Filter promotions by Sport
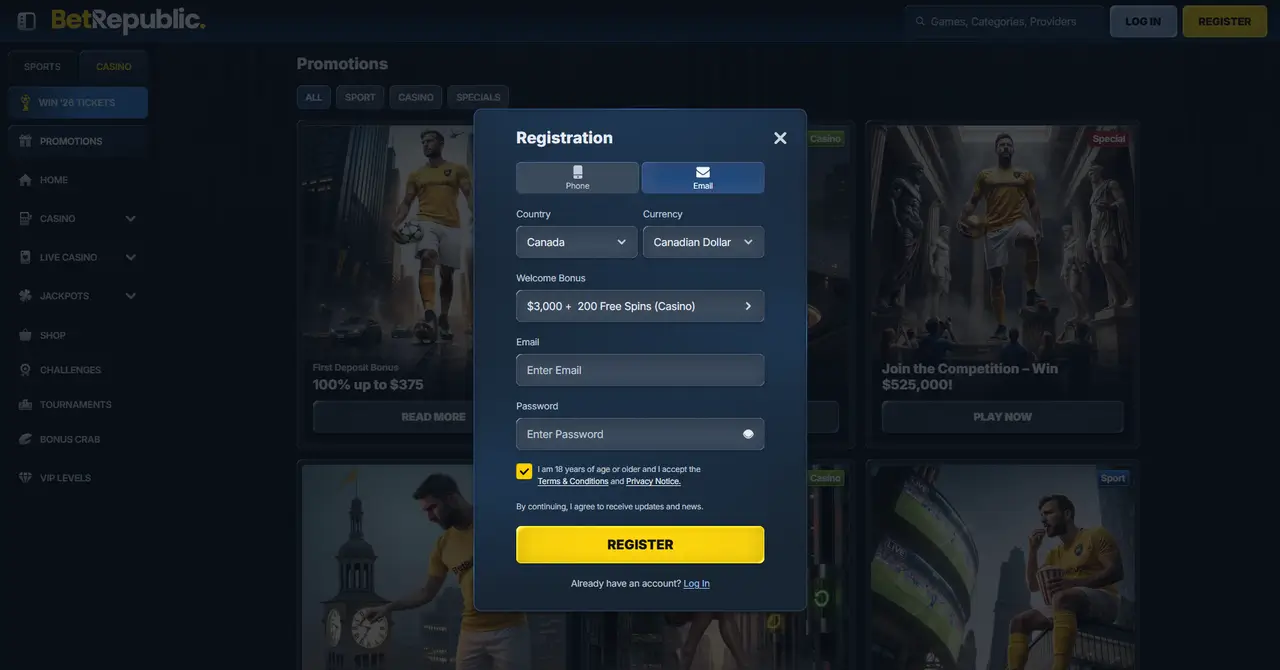Screen dimensions: 1280x670 click(x=360, y=97)
